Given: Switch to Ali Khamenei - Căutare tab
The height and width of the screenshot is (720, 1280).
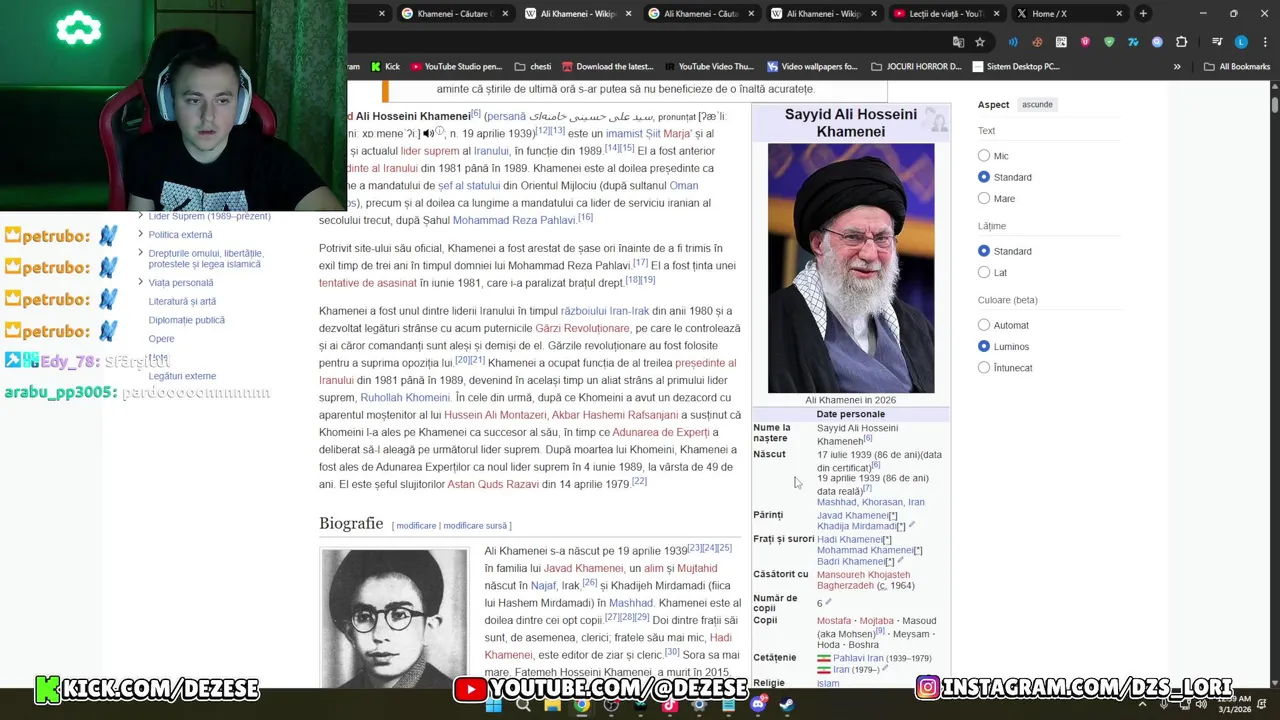Looking at the screenshot, I should pyautogui.click(x=702, y=14).
